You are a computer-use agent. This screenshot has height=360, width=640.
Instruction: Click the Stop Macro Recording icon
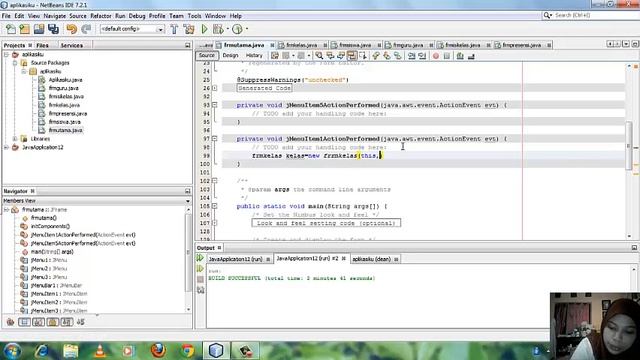(x=447, y=56)
